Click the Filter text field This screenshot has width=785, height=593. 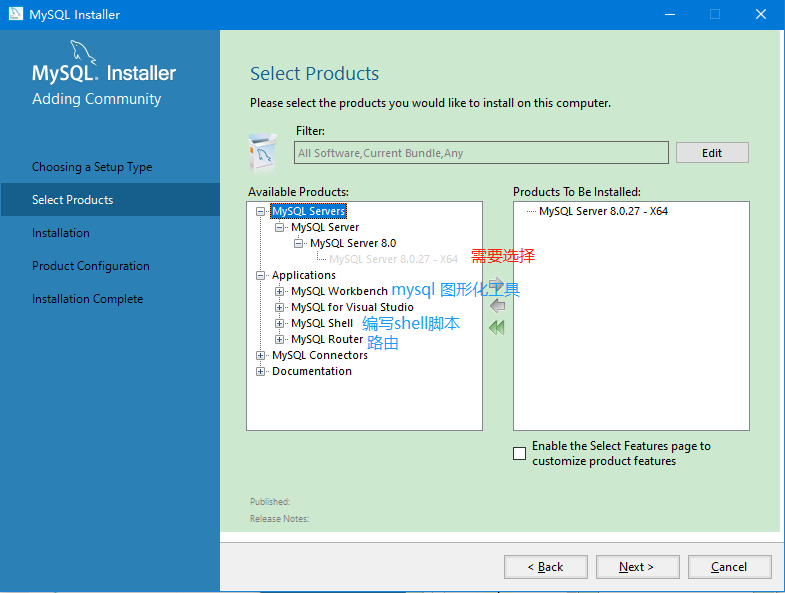tap(481, 153)
